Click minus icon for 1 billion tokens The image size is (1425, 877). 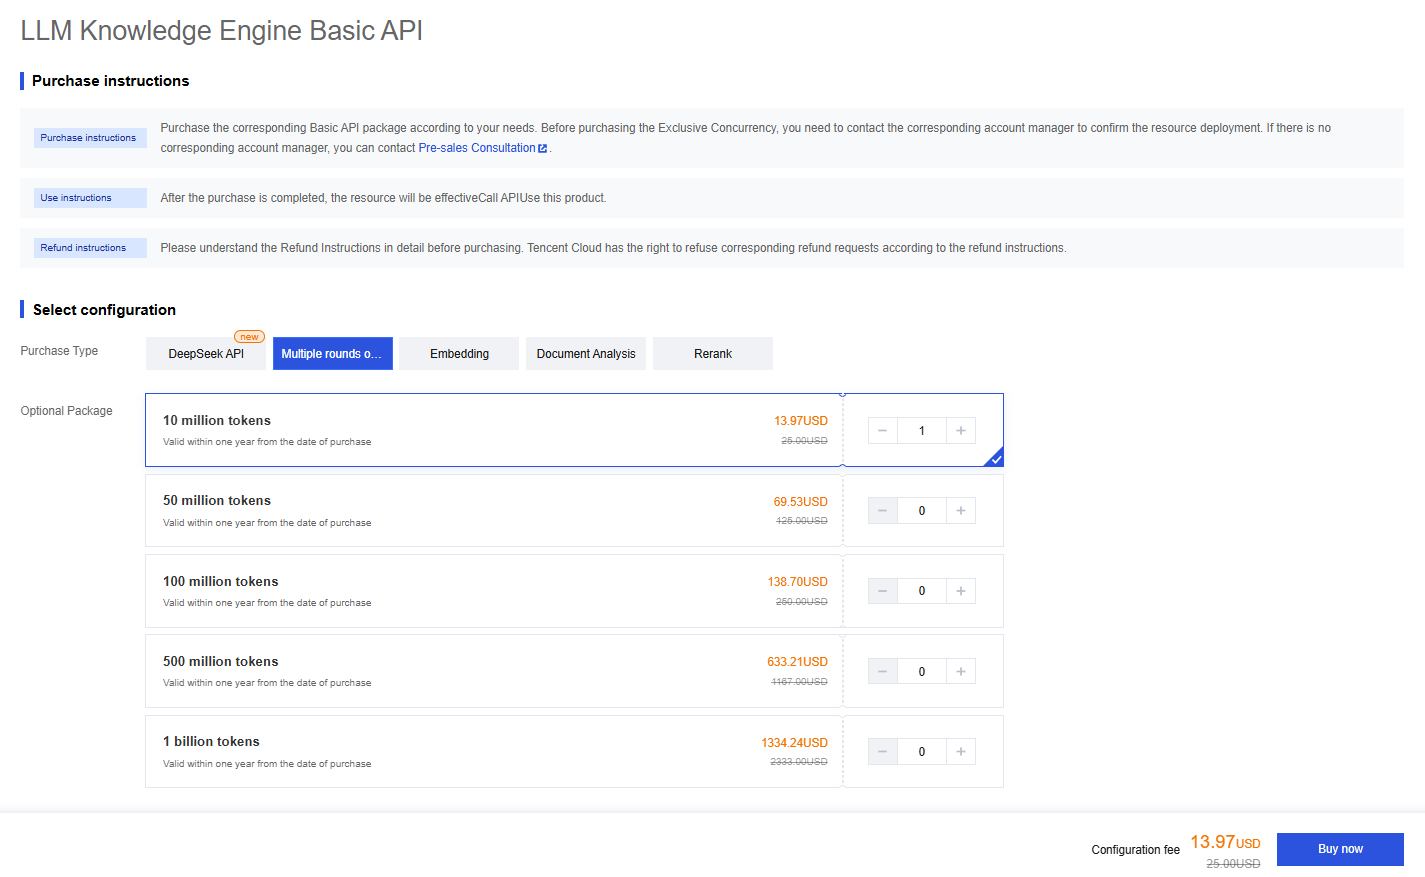click(x=882, y=752)
